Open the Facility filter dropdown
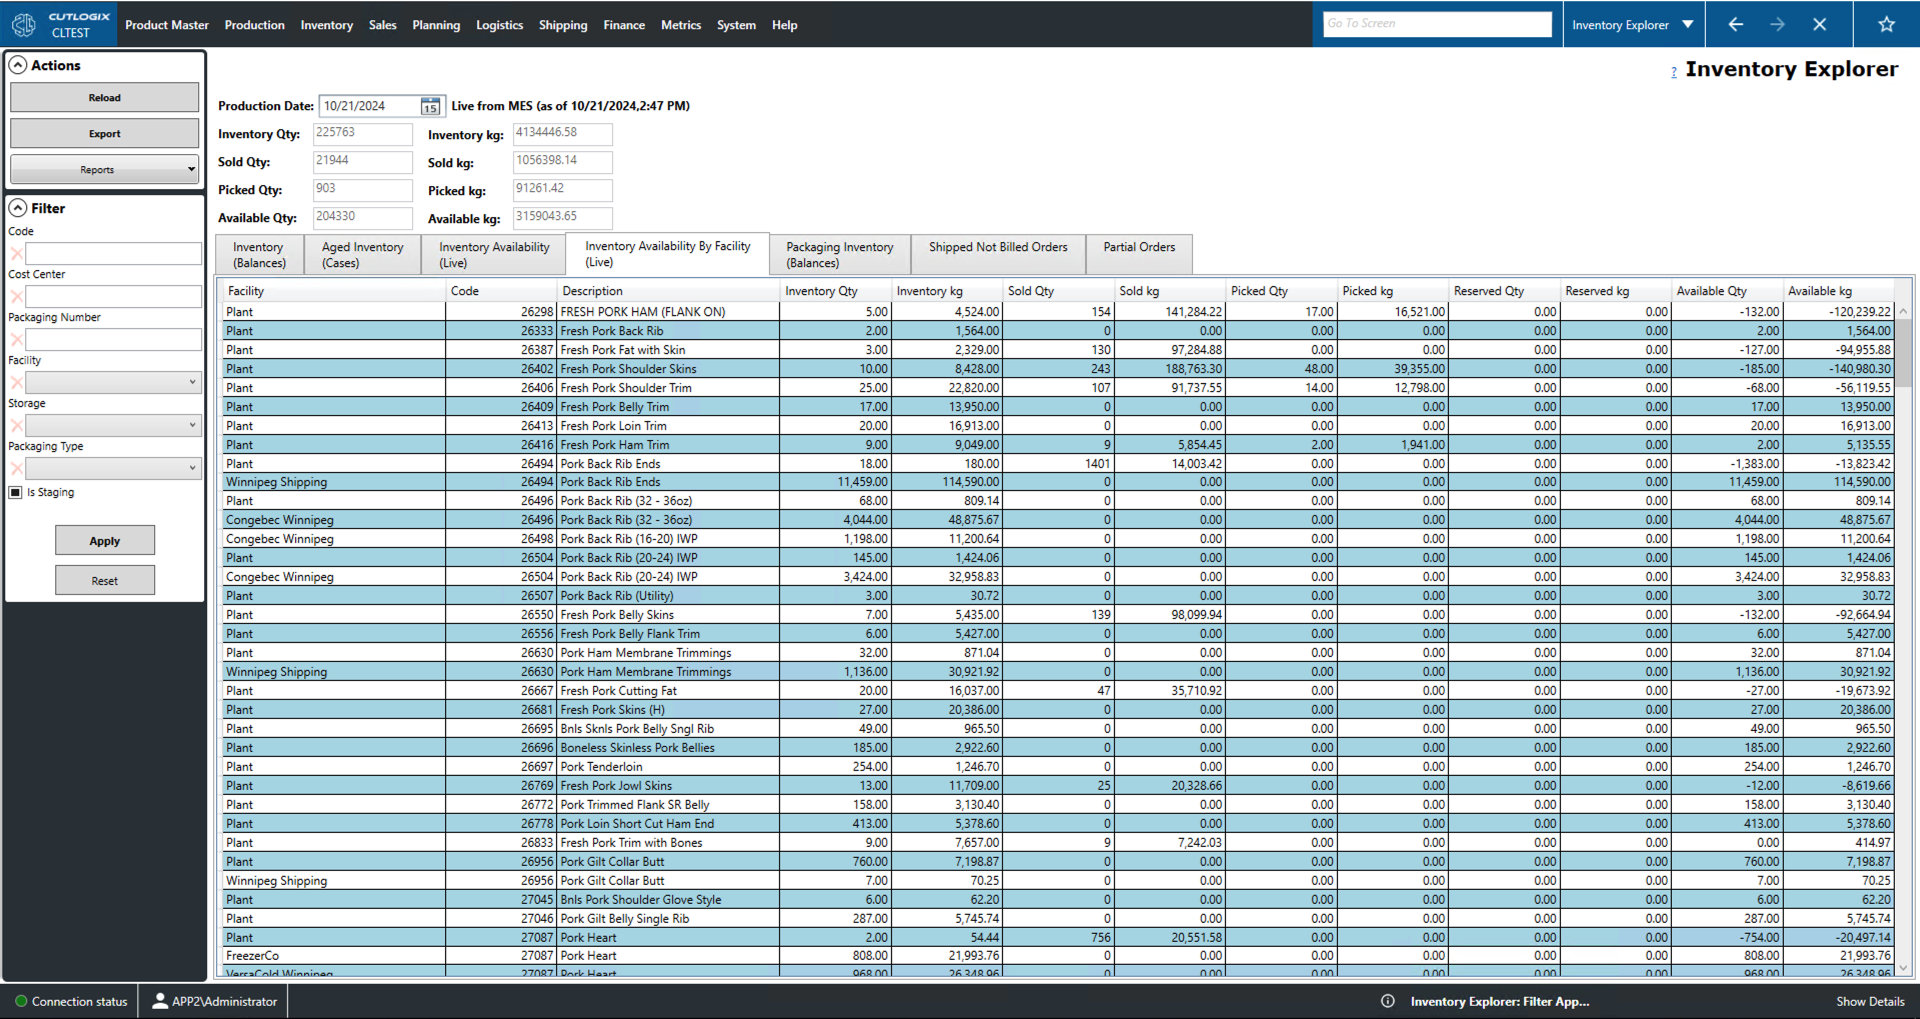Image resolution: width=1920 pixels, height=1019 pixels. 113,383
